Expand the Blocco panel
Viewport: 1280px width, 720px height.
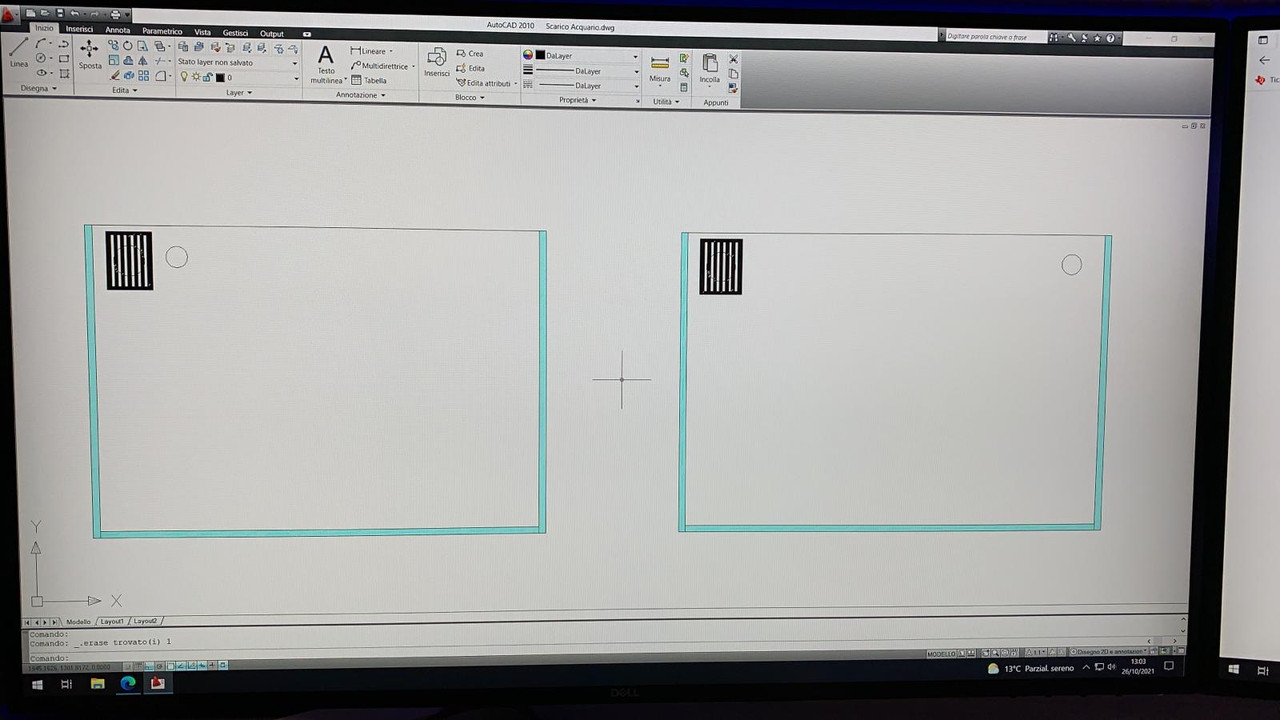click(x=469, y=97)
